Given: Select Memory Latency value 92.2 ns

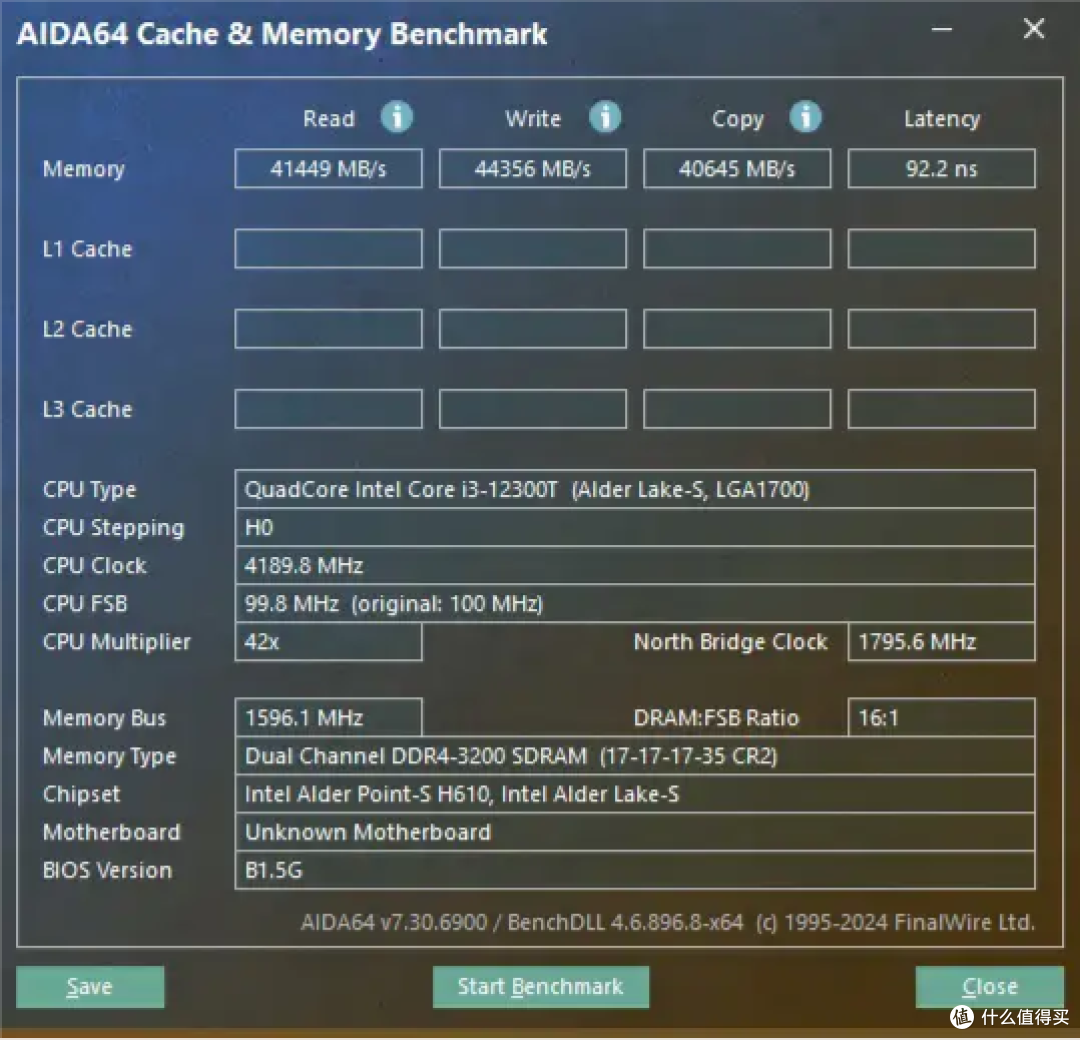Looking at the screenshot, I should 942,169.
